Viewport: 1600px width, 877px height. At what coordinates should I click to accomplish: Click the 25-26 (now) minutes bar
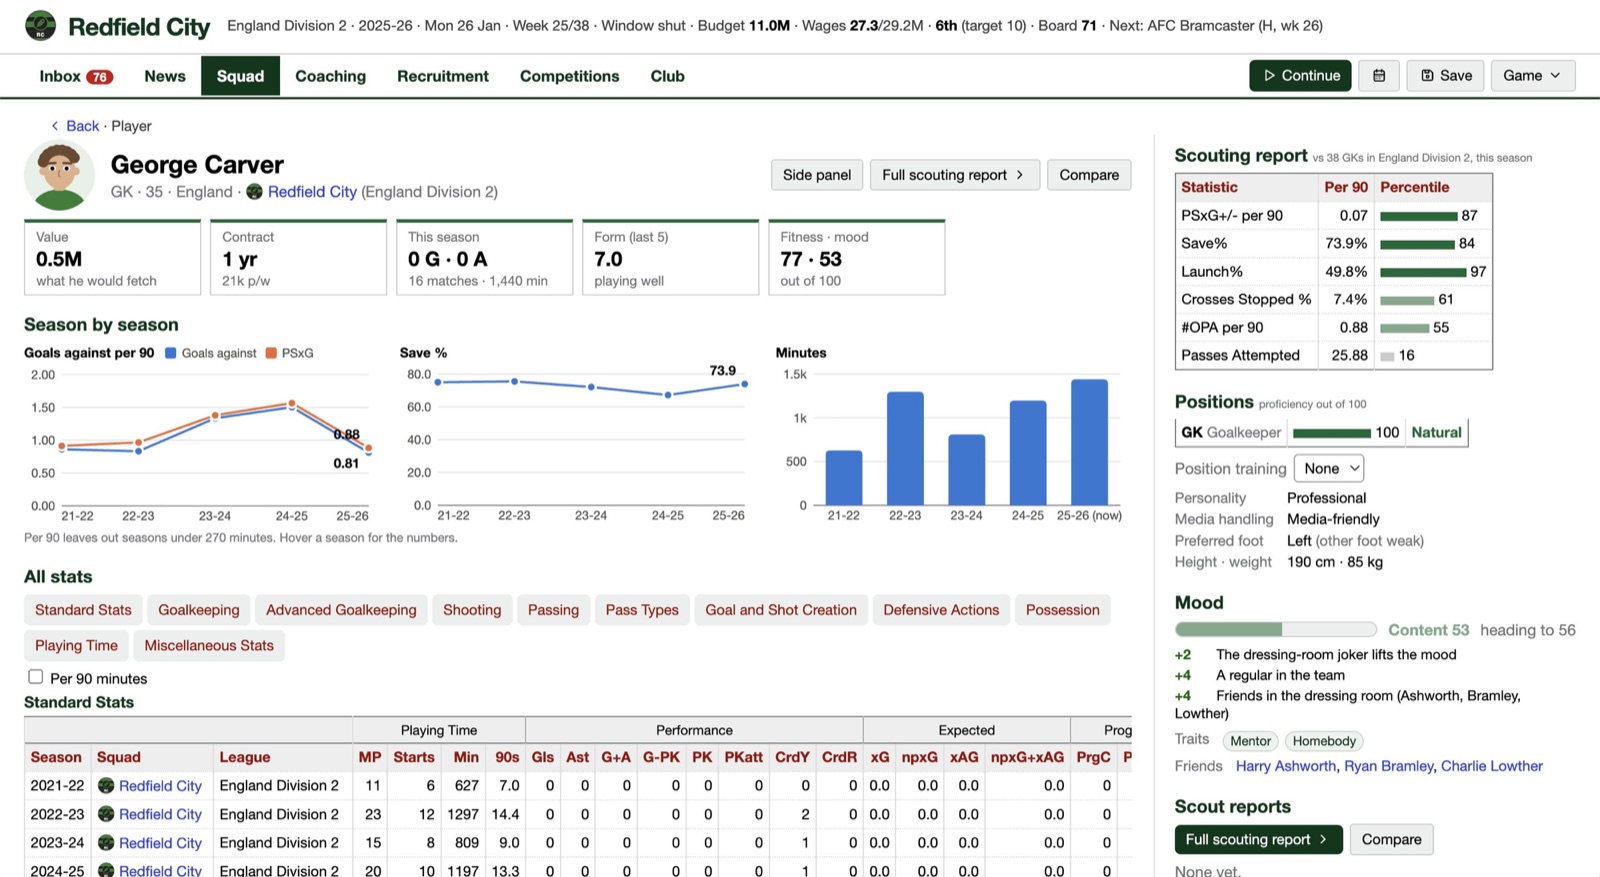point(1089,442)
